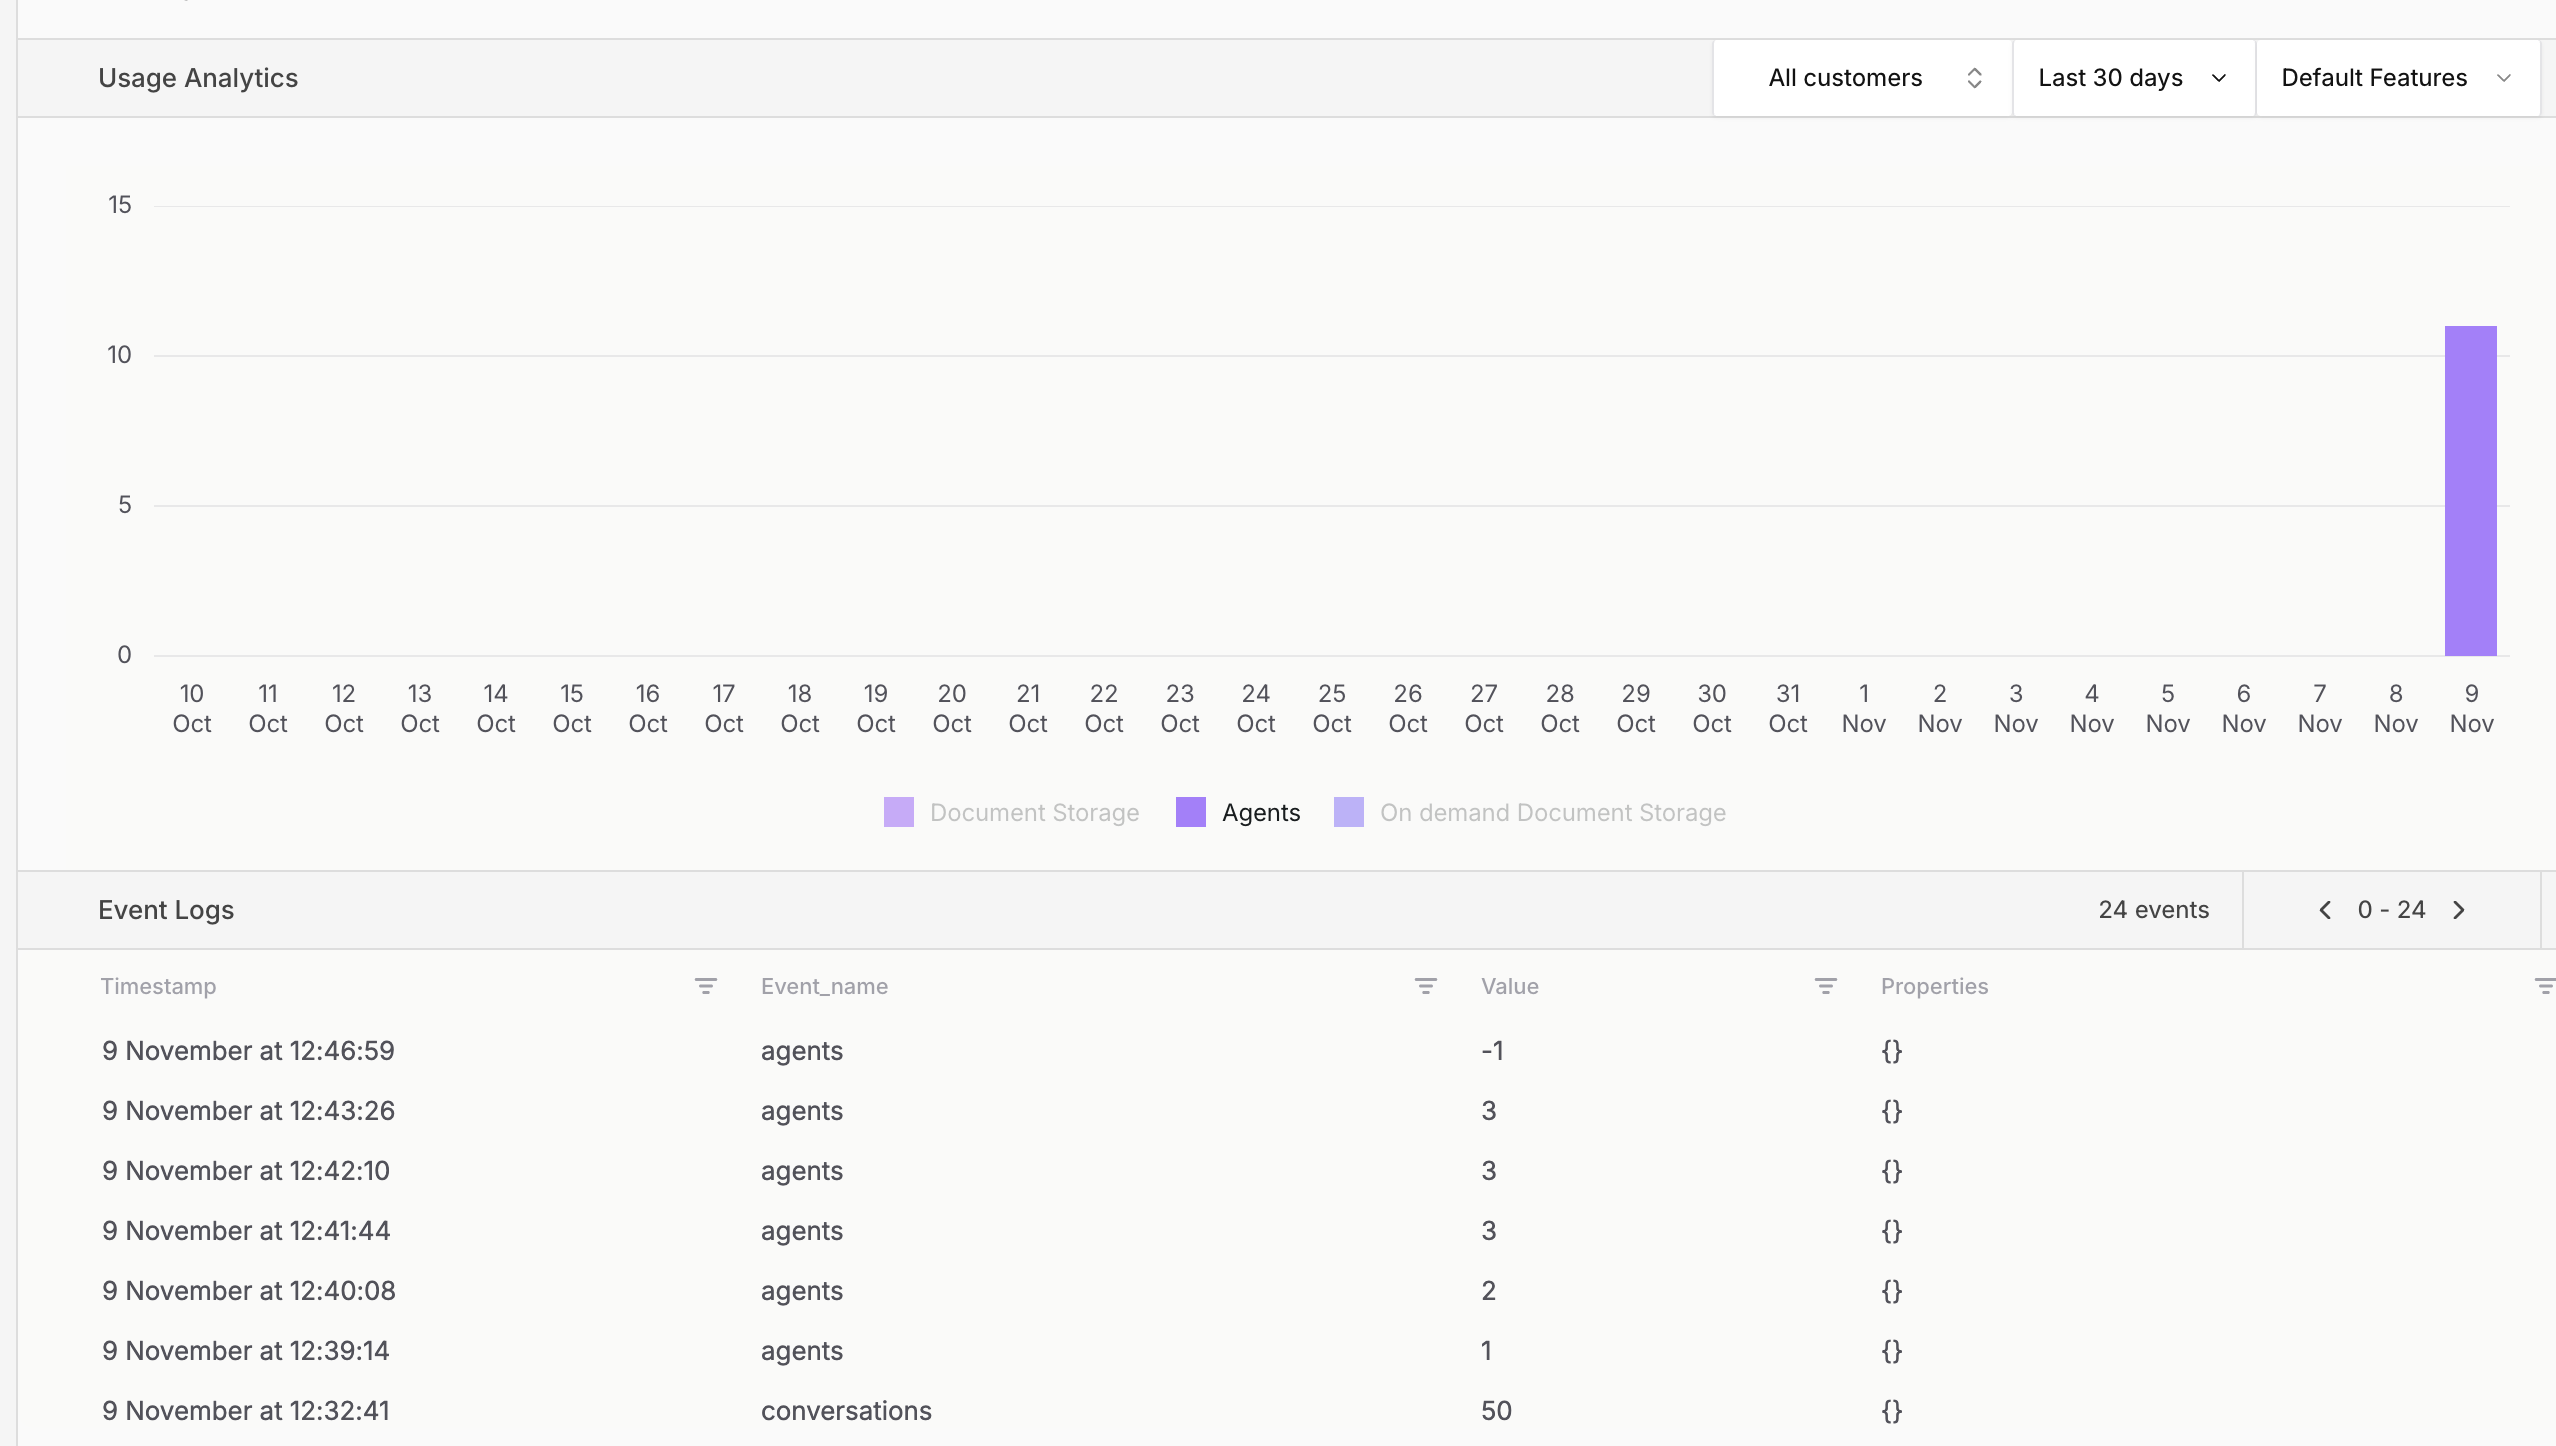This screenshot has height=1446, width=2556.
Task: Click the Timestamp column header
Action: (x=158, y=986)
